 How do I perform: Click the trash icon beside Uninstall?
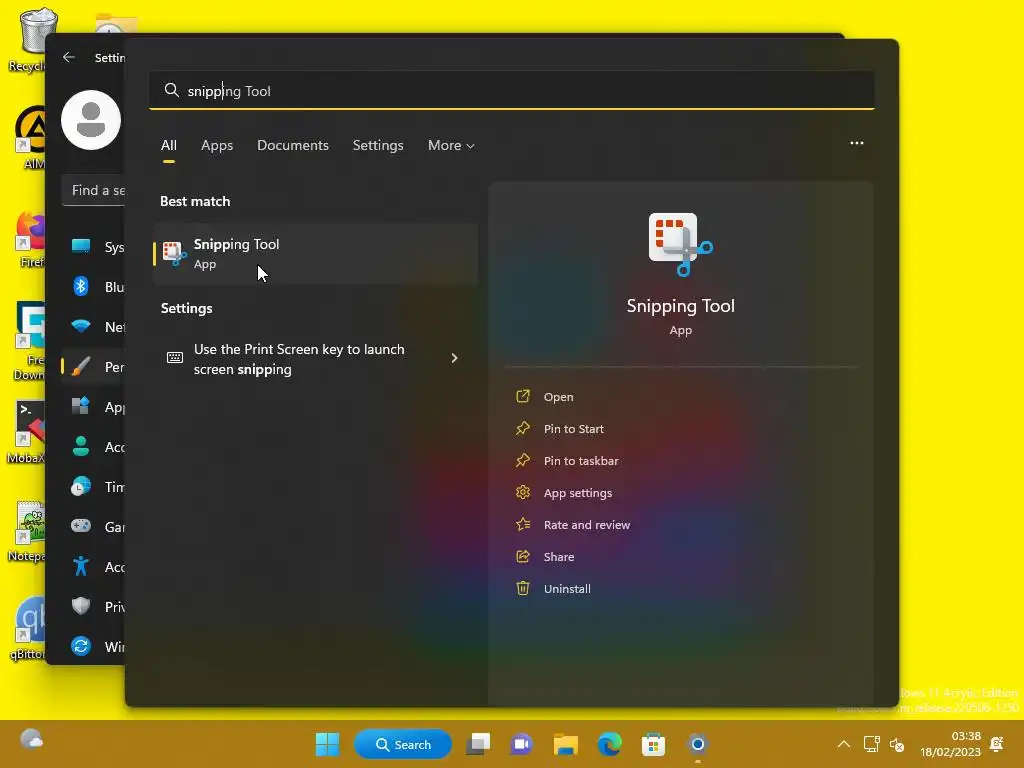(523, 588)
